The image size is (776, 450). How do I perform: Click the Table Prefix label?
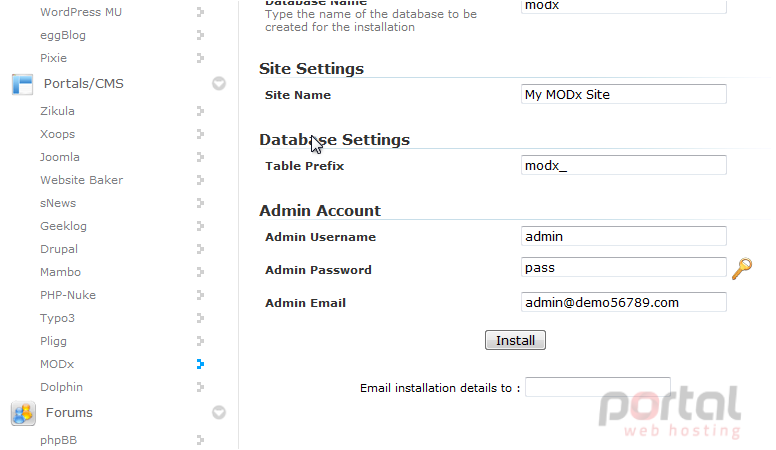304,166
